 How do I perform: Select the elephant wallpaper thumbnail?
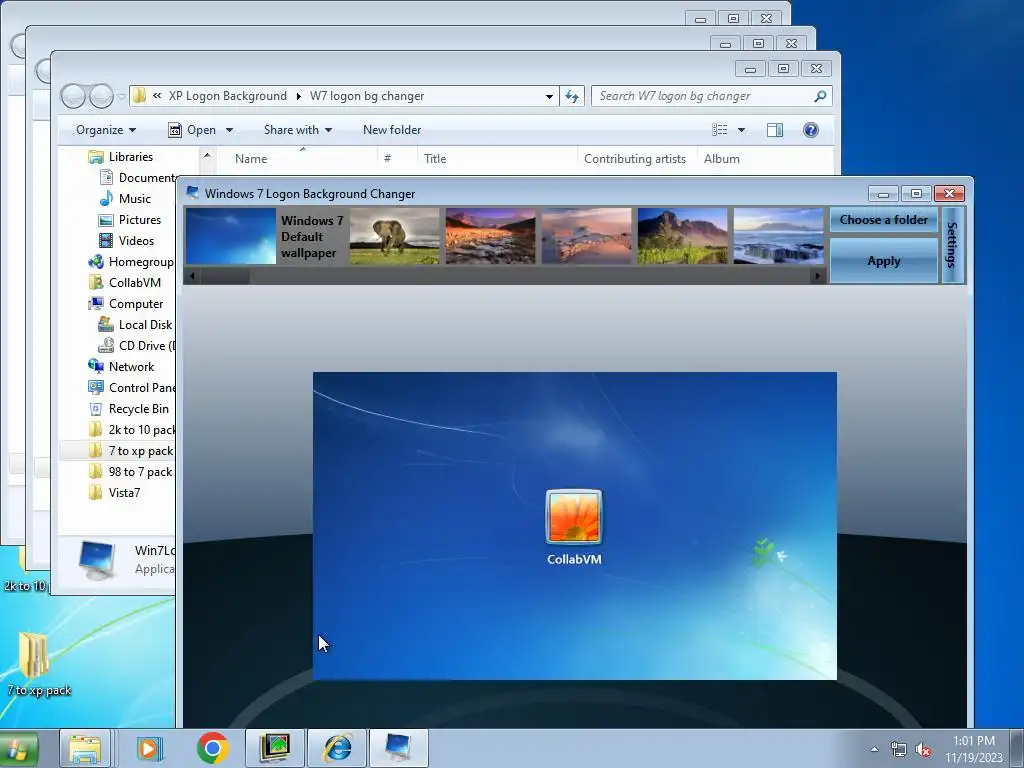pos(394,236)
